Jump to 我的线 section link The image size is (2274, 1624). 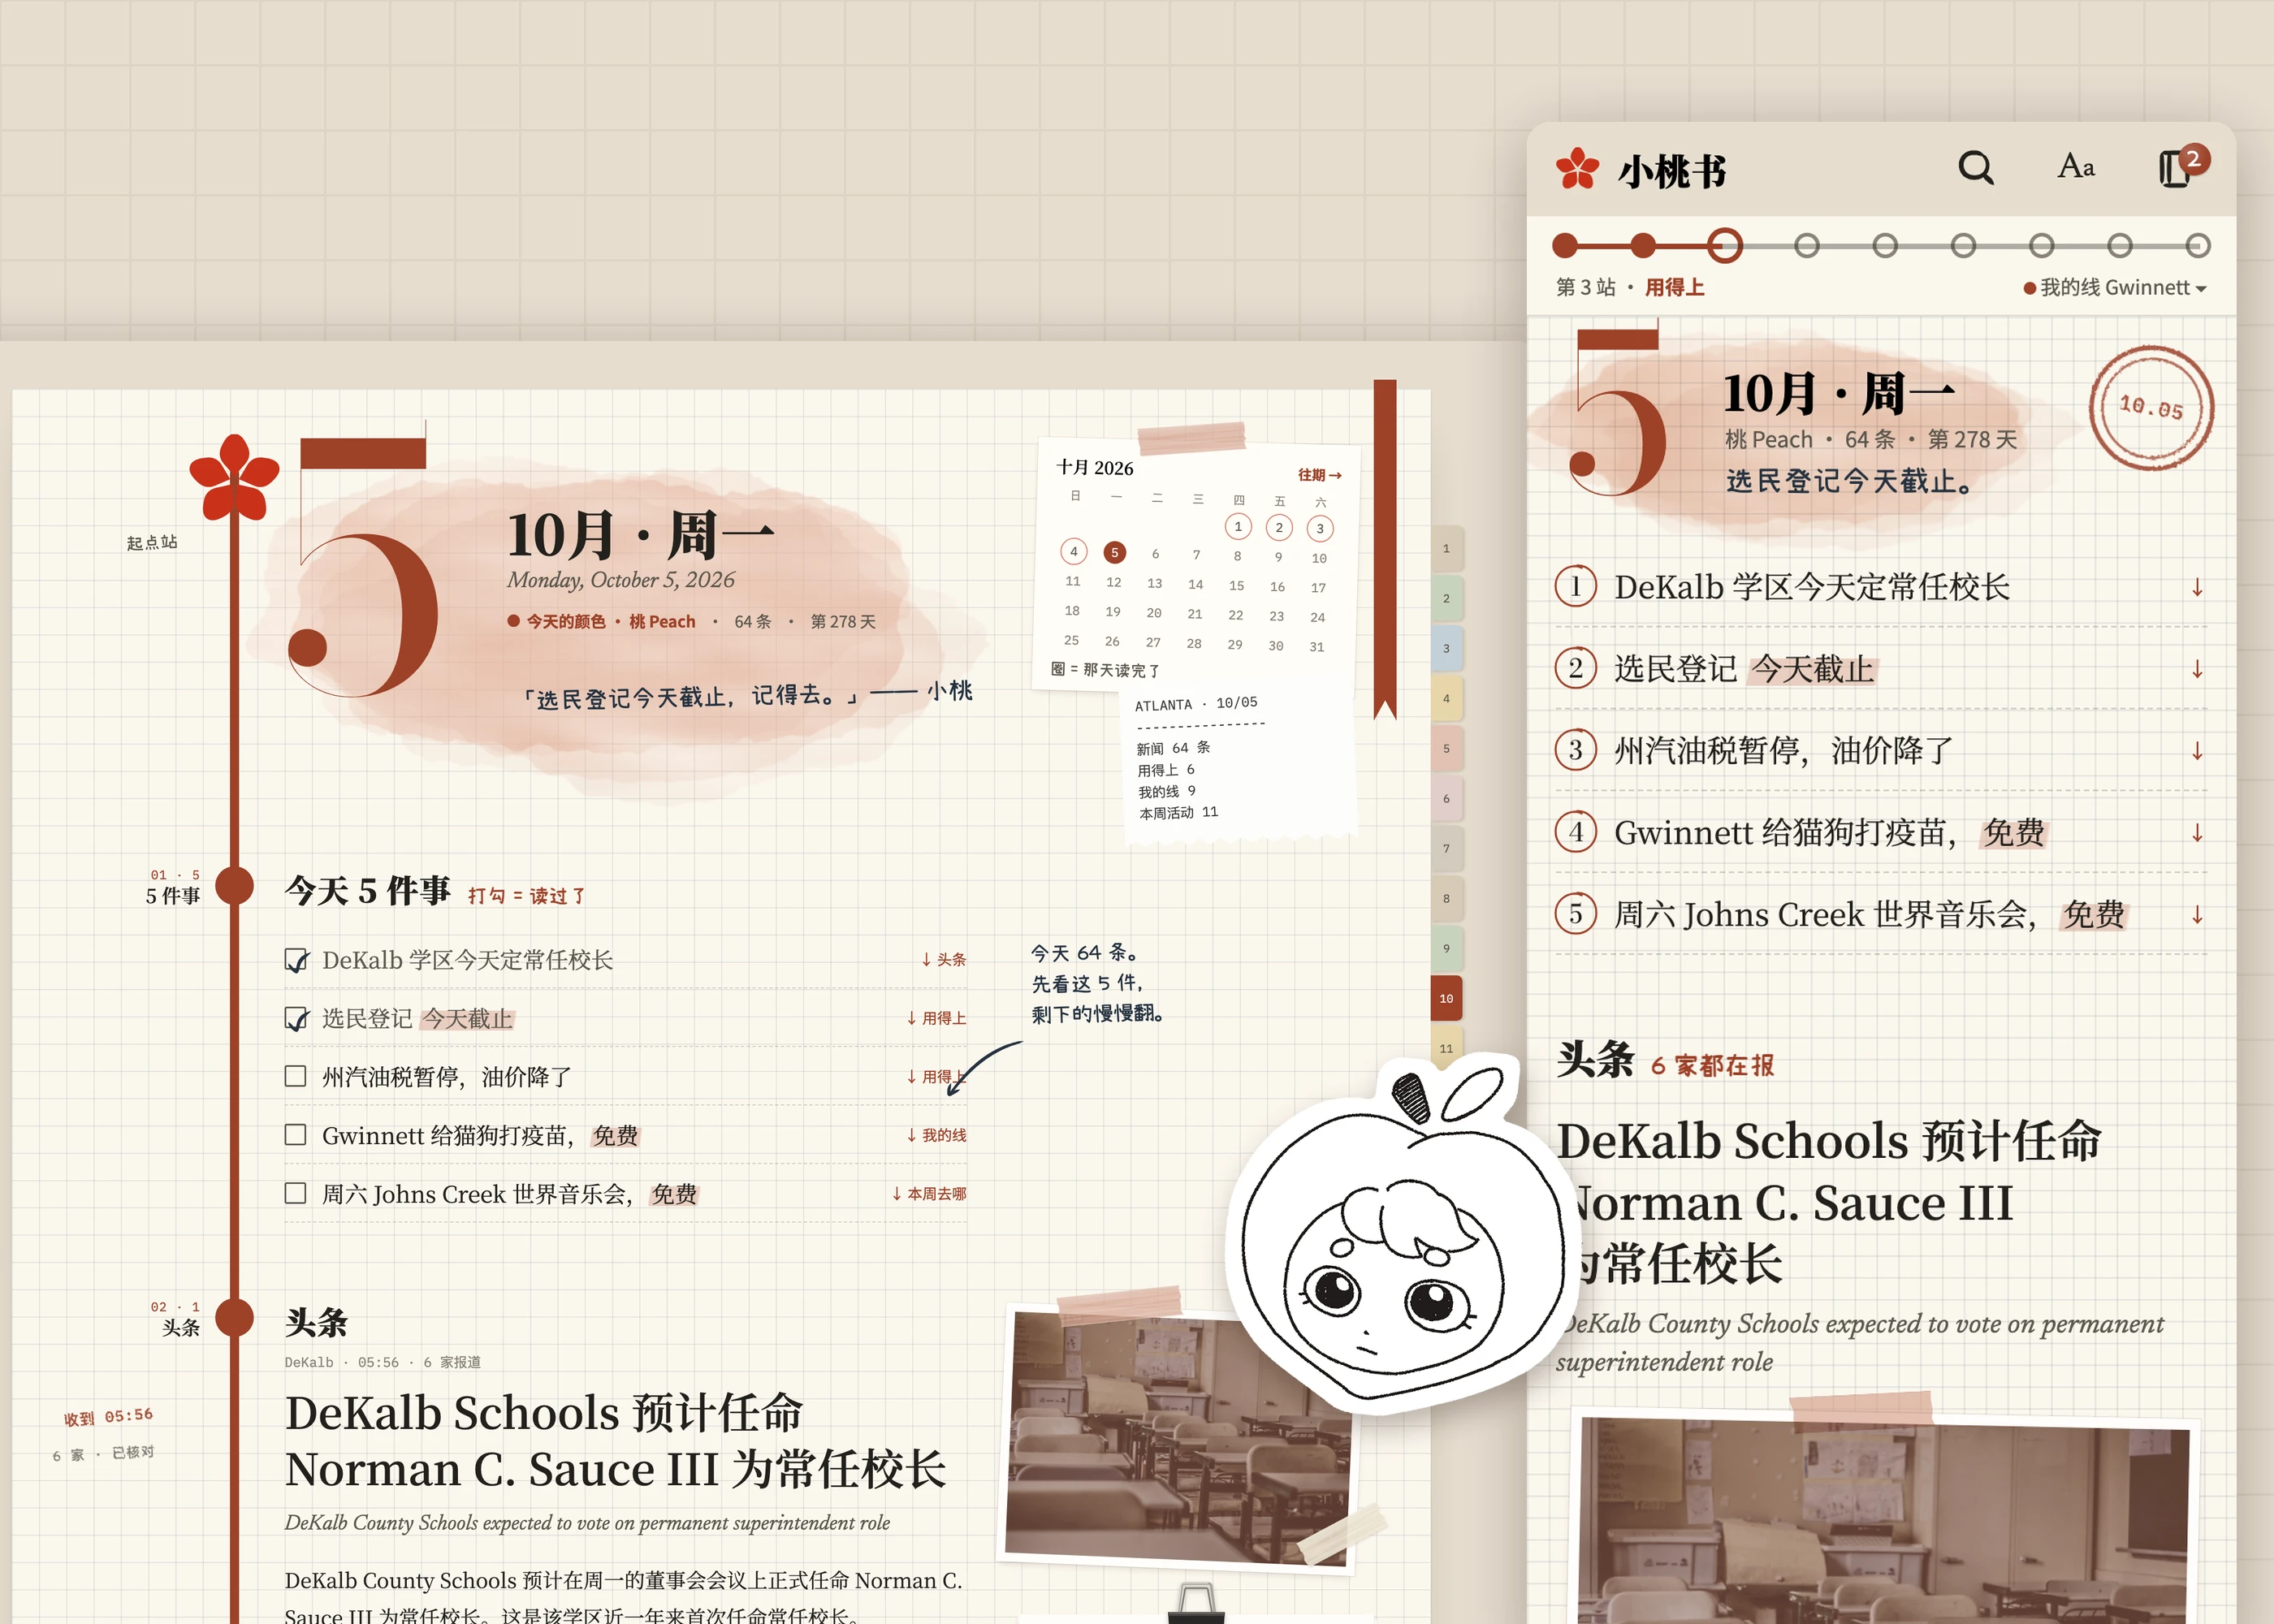click(936, 1135)
